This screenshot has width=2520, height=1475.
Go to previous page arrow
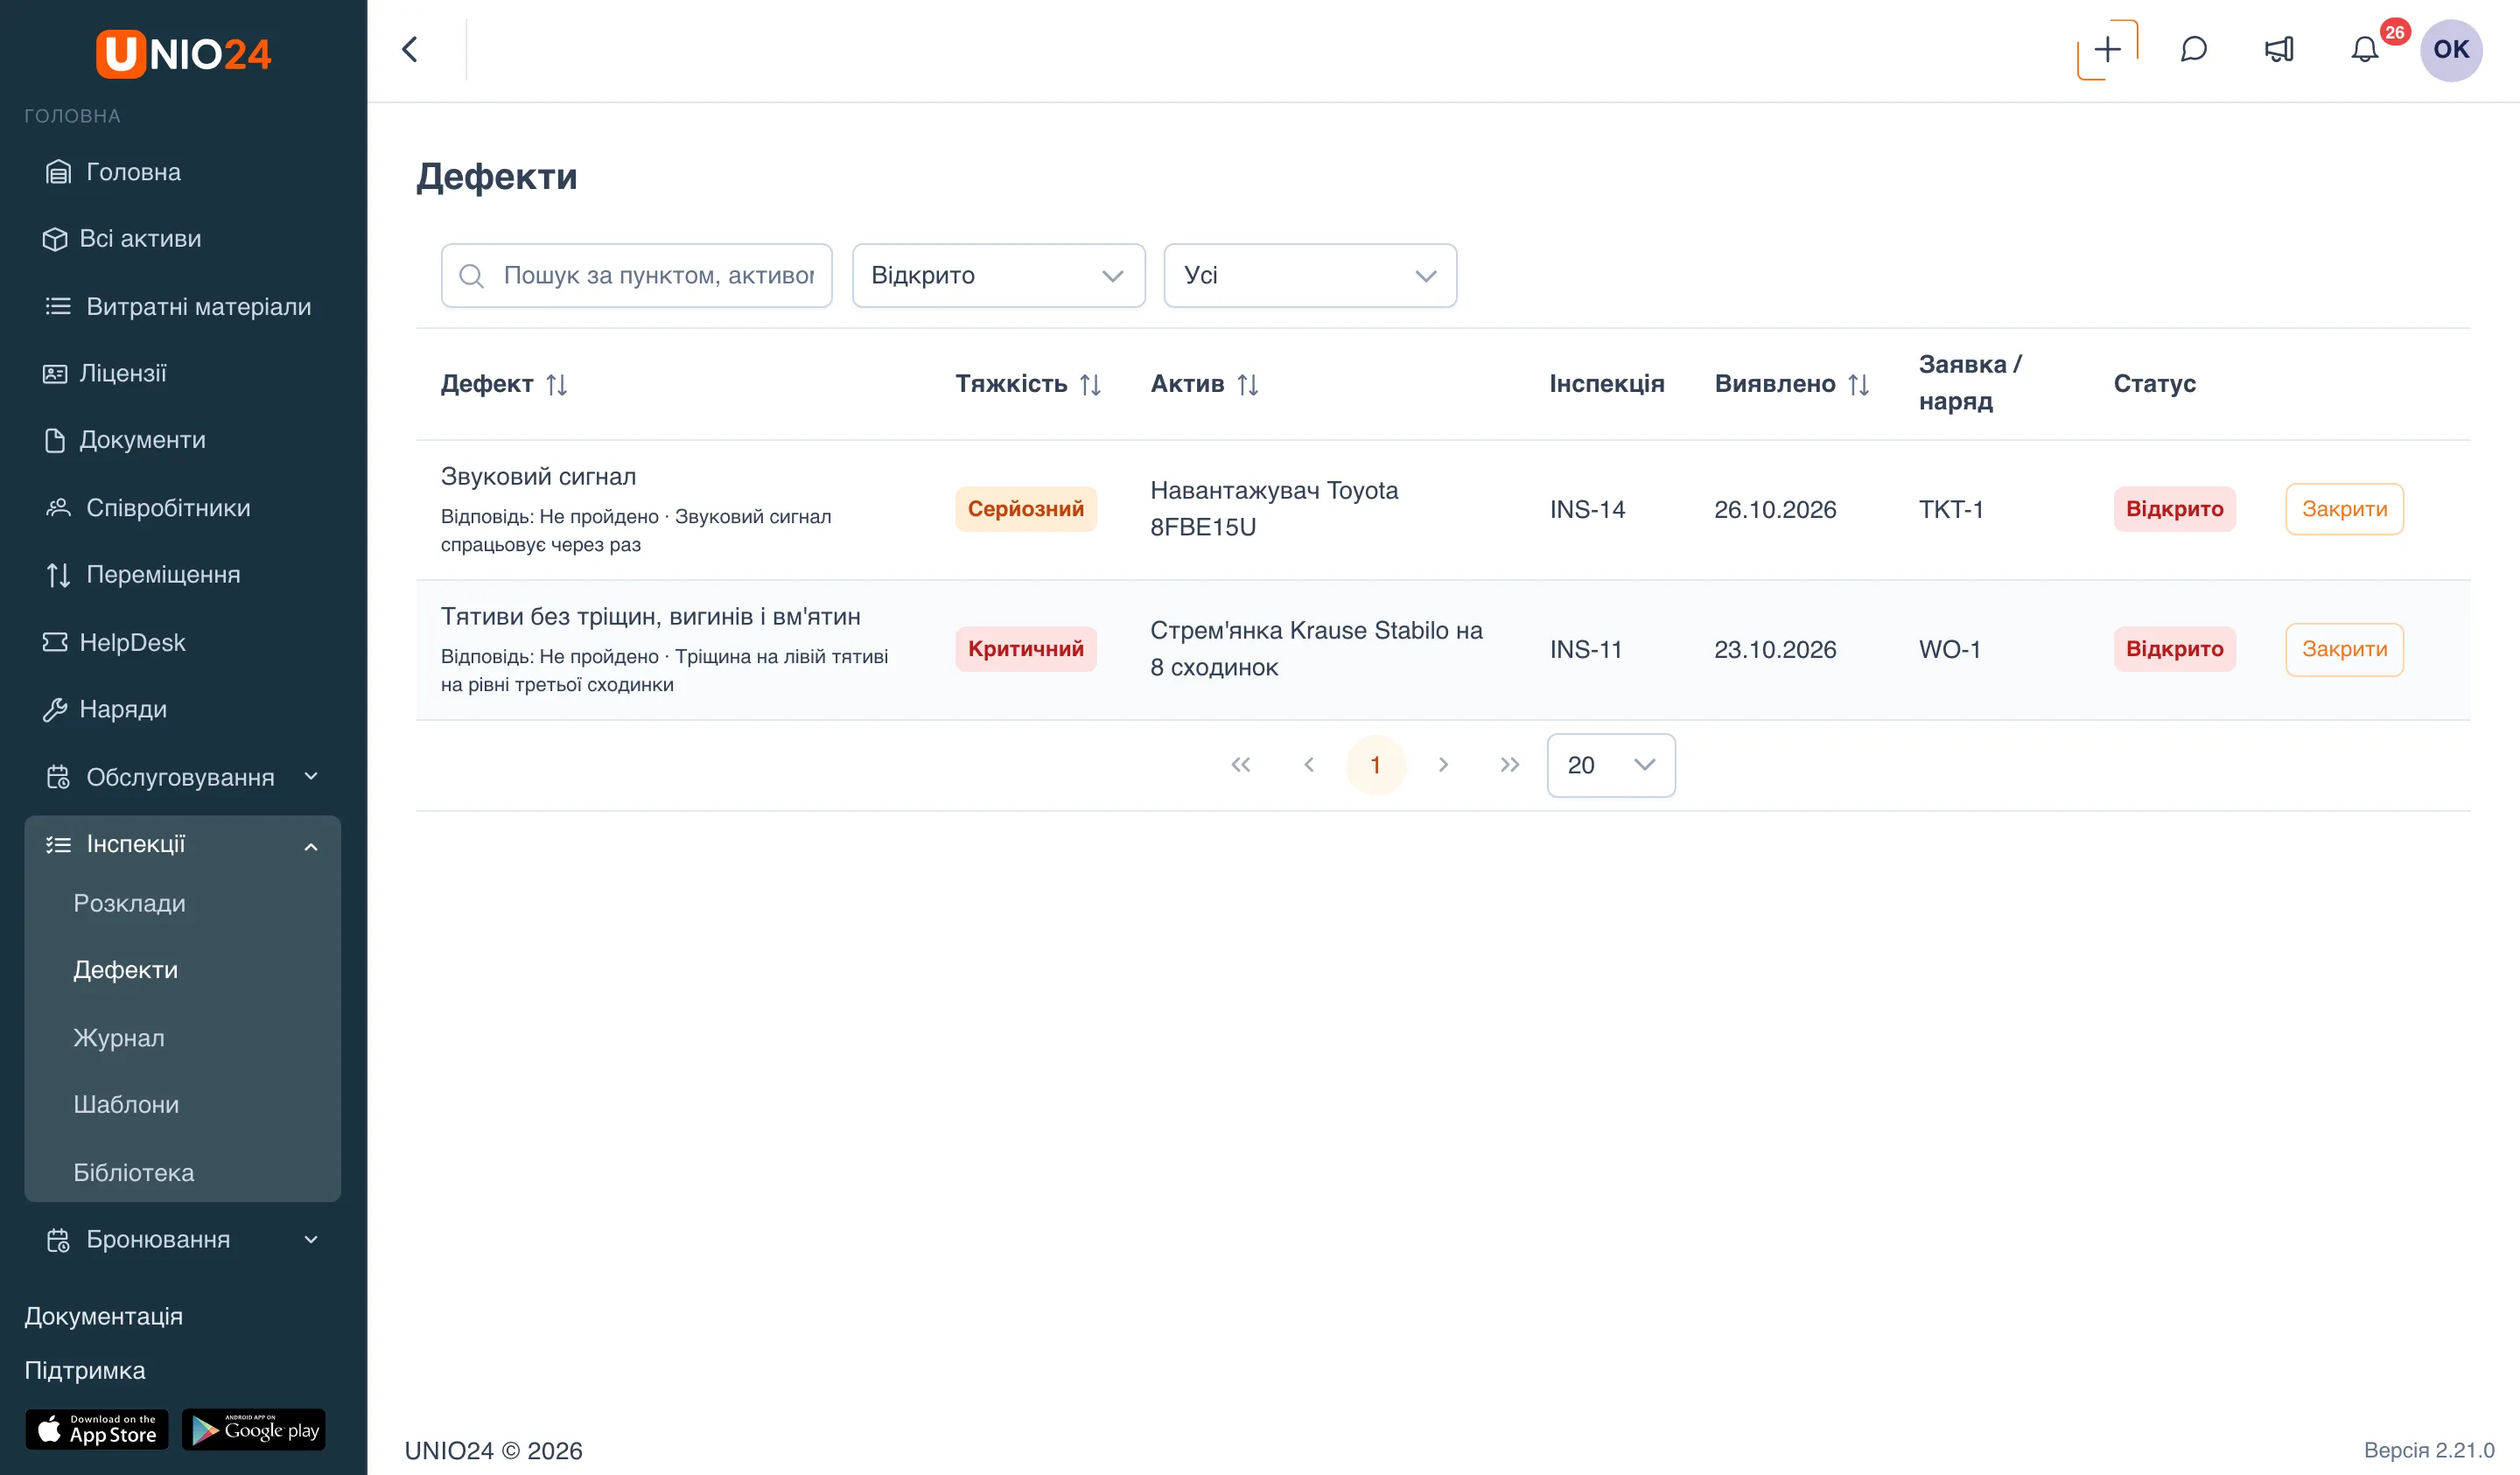click(x=1308, y=764)
